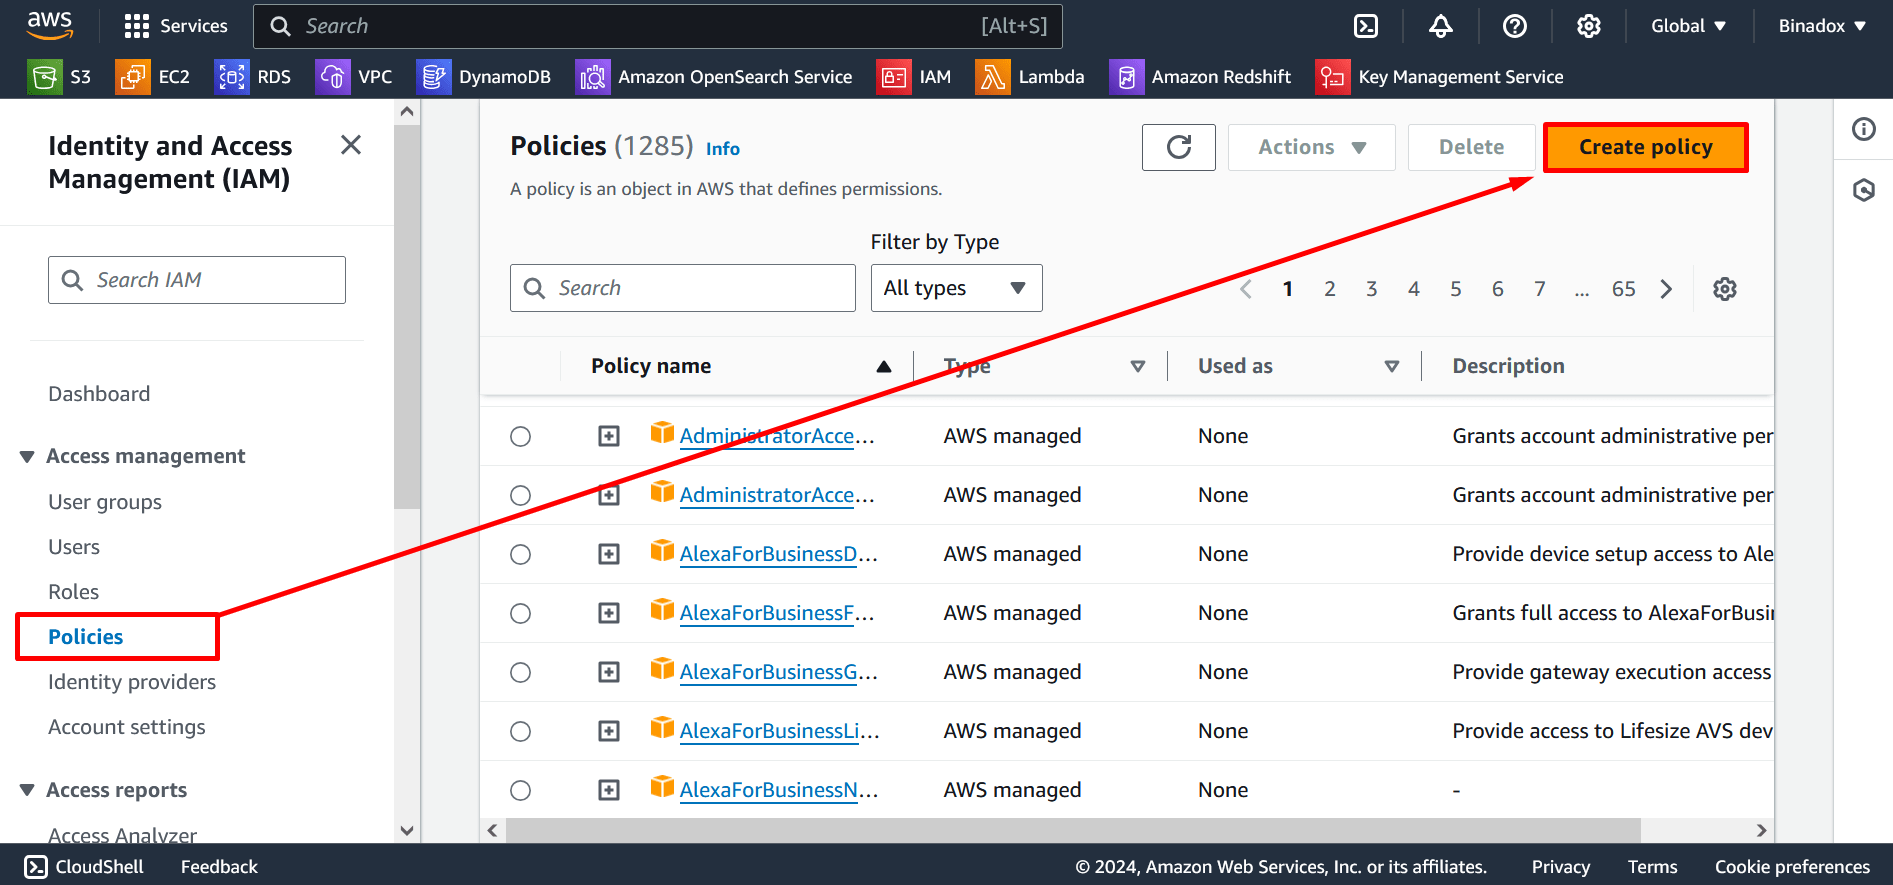Open the AWS home logo
Image resolution: width=1893 pixels, height=885 pixels.
click(50, 25)
